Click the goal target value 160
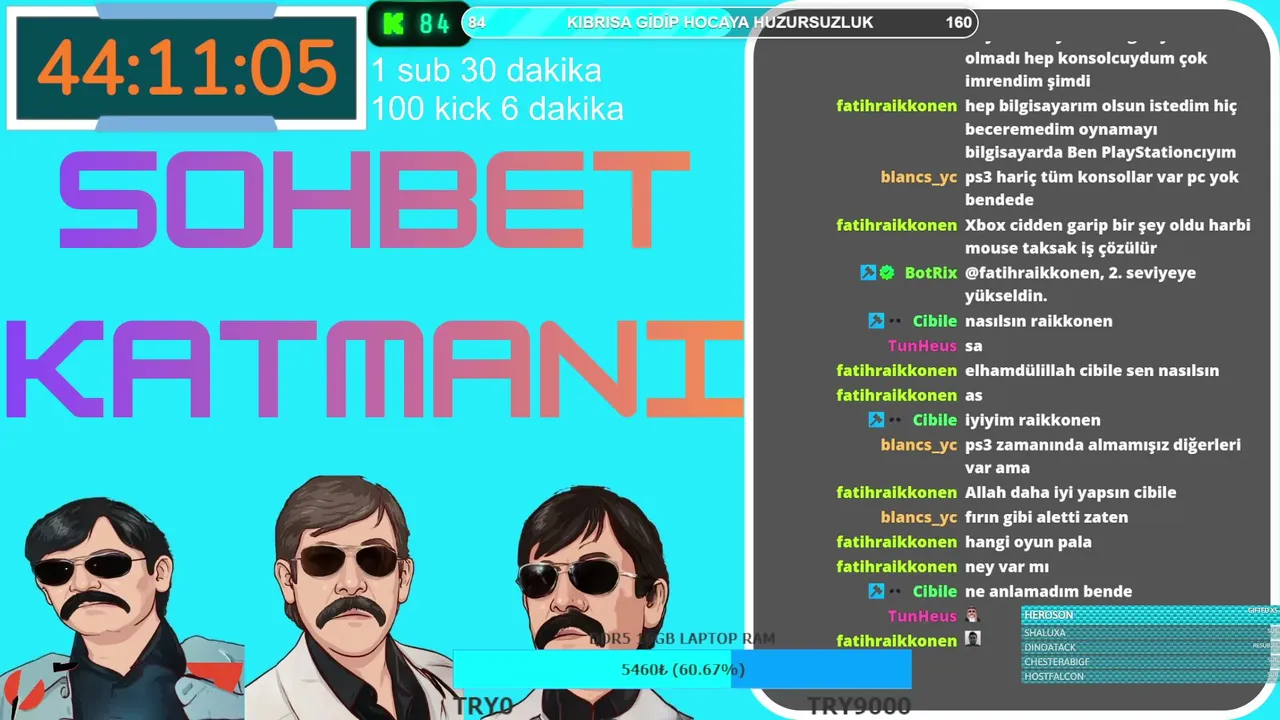Image resolution: width=1280 pixels, height=720 pixels. [958, 23]
